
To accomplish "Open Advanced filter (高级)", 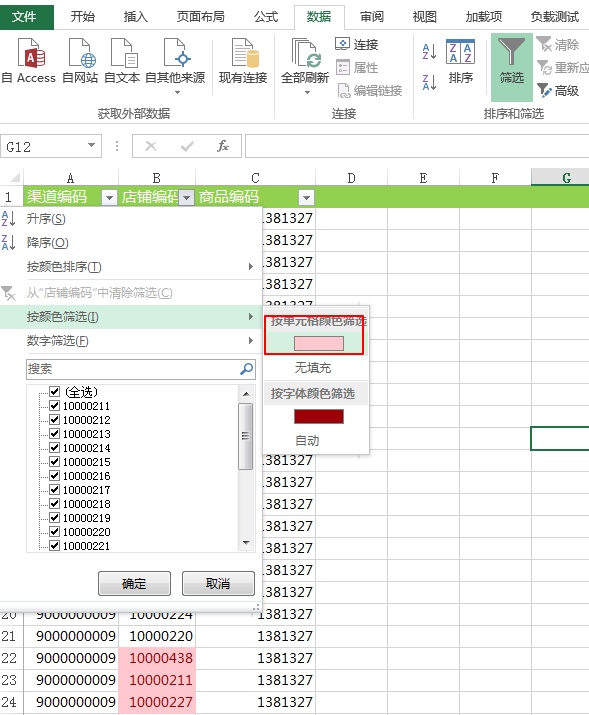I will coord(558,90).
